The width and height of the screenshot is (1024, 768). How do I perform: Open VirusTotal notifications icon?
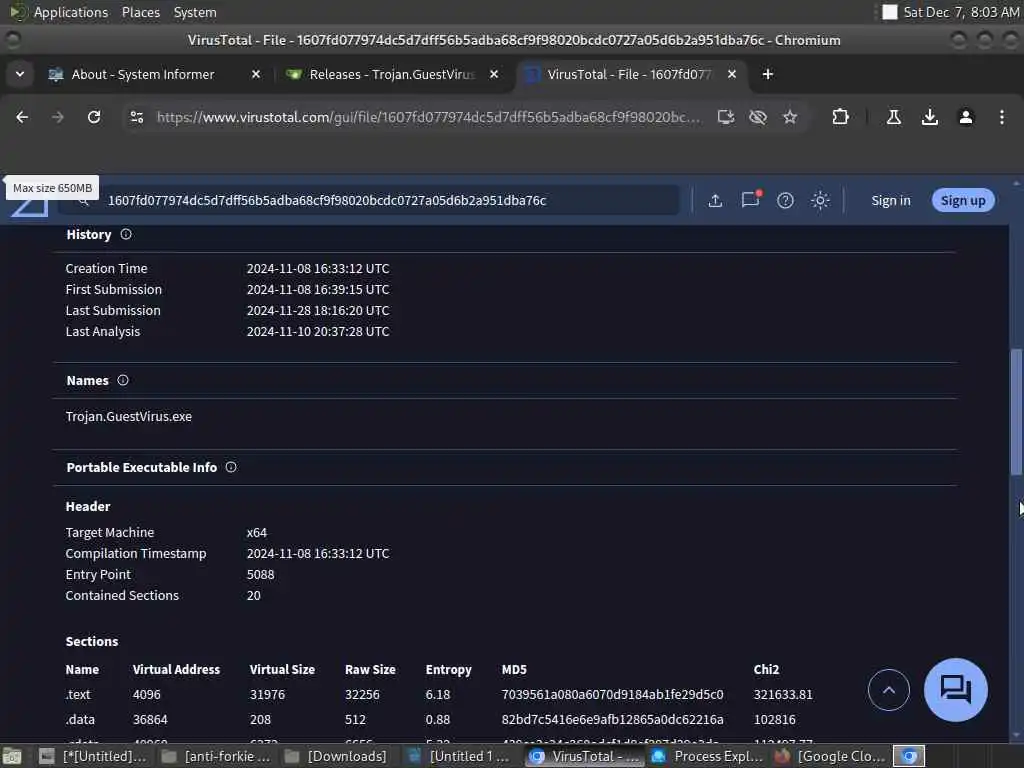pos(750,199)
